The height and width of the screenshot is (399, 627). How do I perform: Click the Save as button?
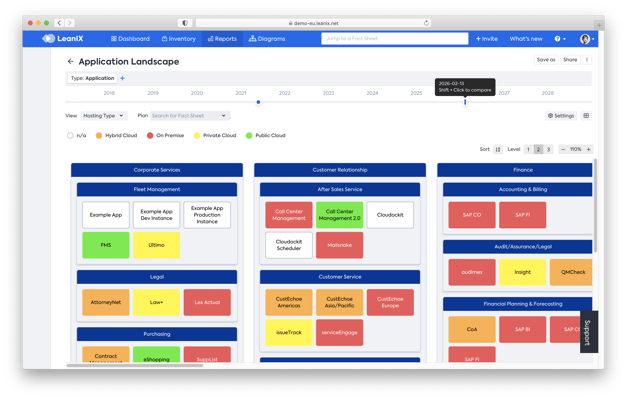pos(546,60)
